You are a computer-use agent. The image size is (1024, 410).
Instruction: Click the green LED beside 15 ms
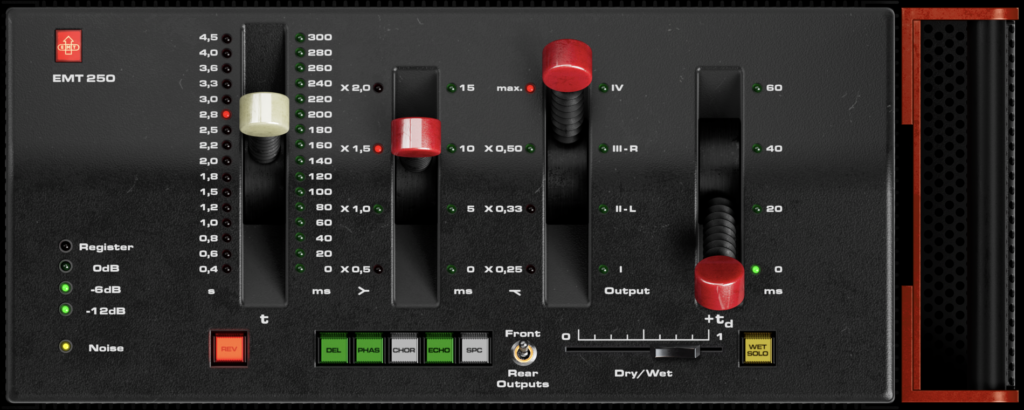pyautogui.click(x=451, y=87)
